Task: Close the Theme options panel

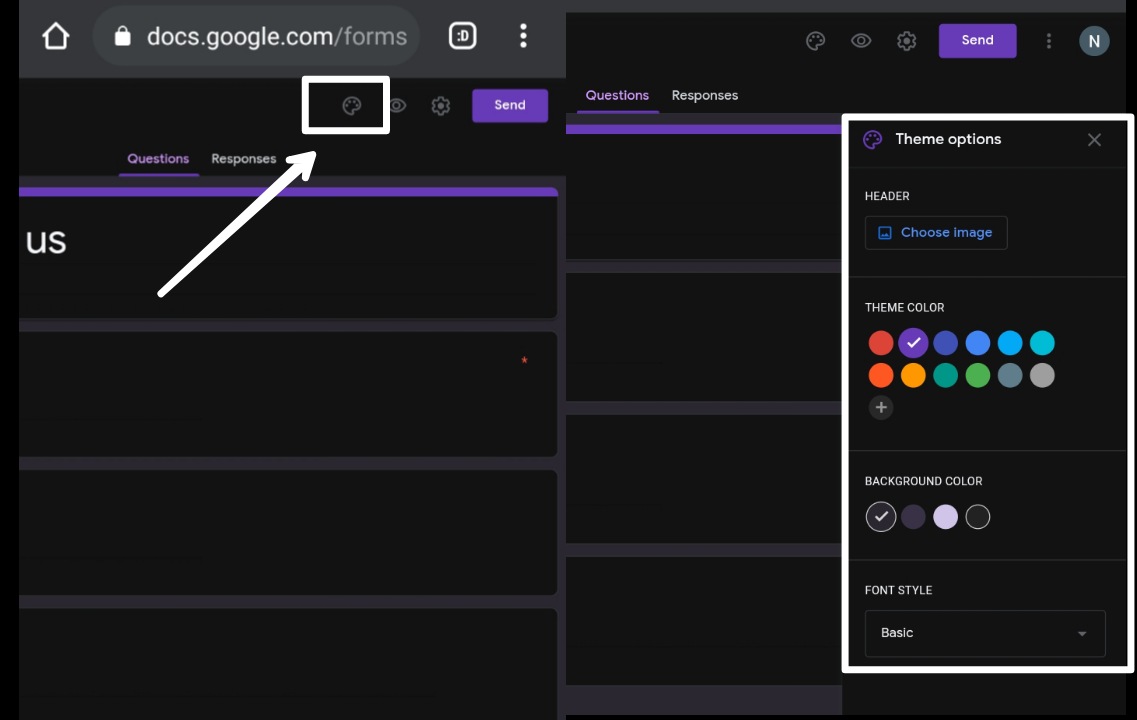Action: pos(1094,140)
